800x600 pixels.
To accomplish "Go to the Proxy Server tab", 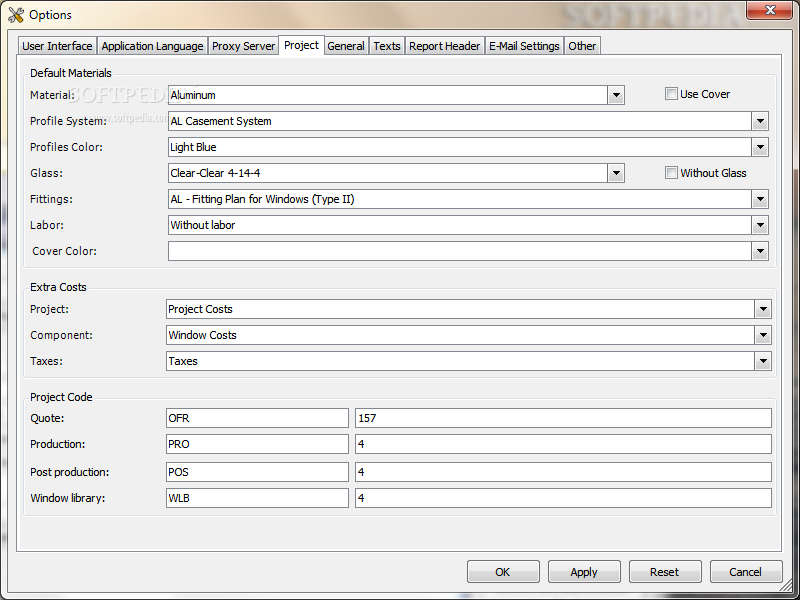I will tap(243, 46).
